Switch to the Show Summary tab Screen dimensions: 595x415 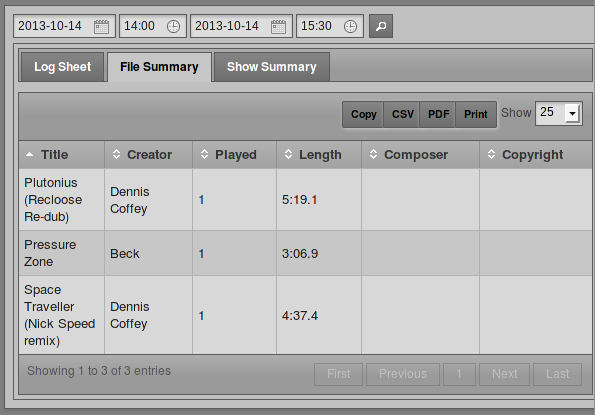pos(272,67)
